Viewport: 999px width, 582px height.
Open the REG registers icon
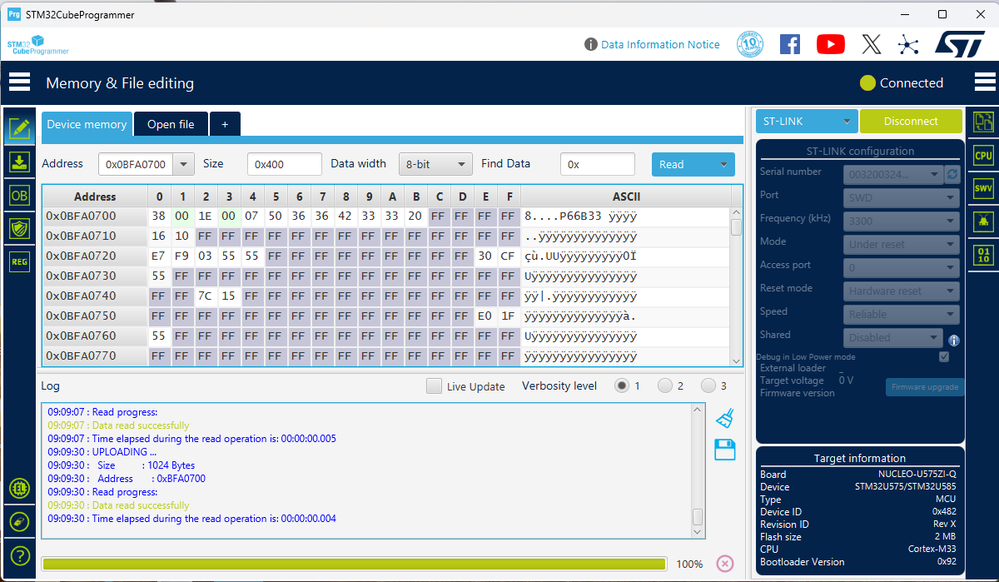20,261
